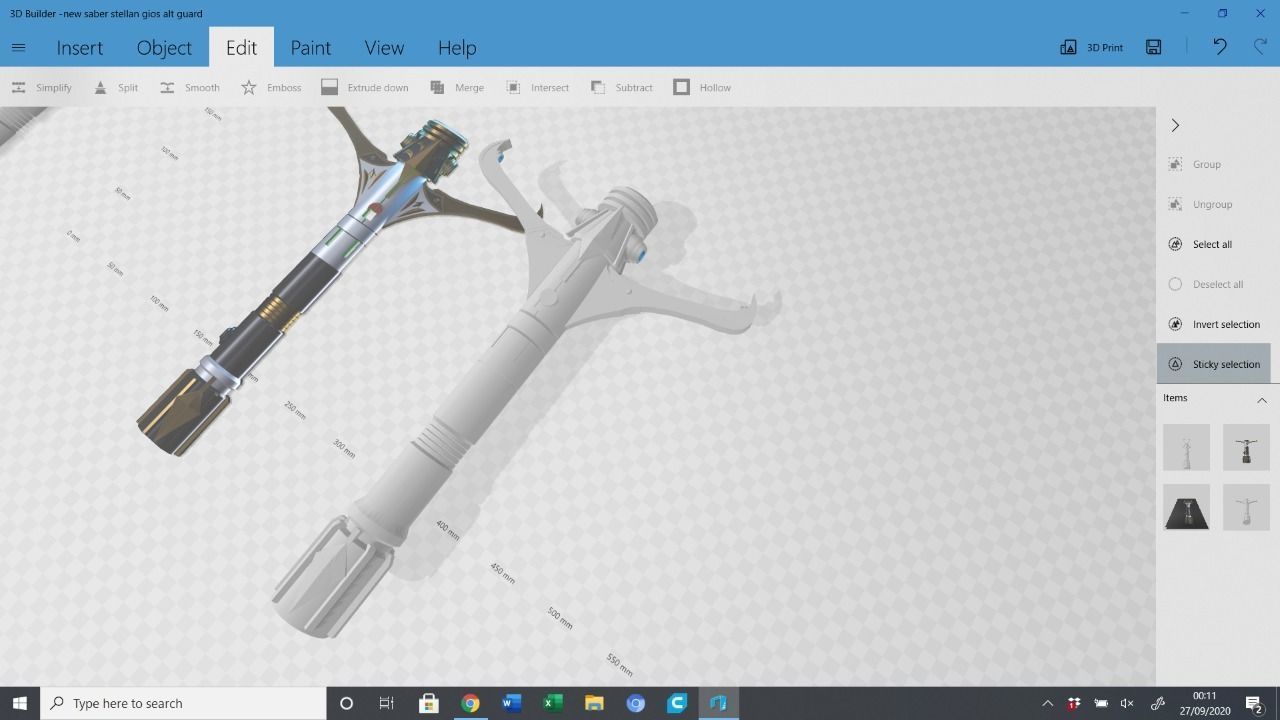Open Microsoft Store from the taskbar
This screenshot has width=1280, height=720.
point(428,703)
